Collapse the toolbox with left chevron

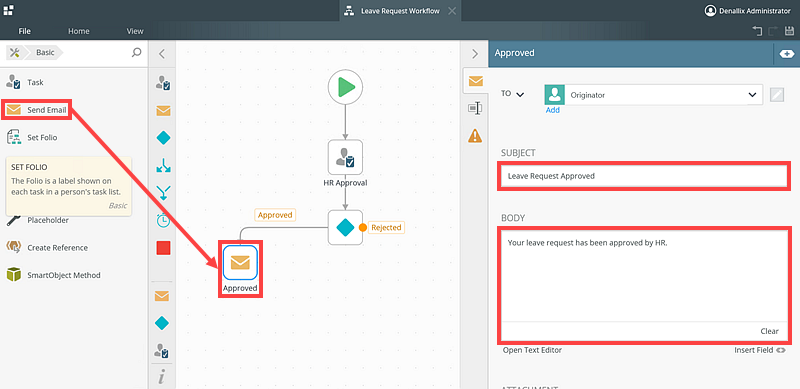162,54
